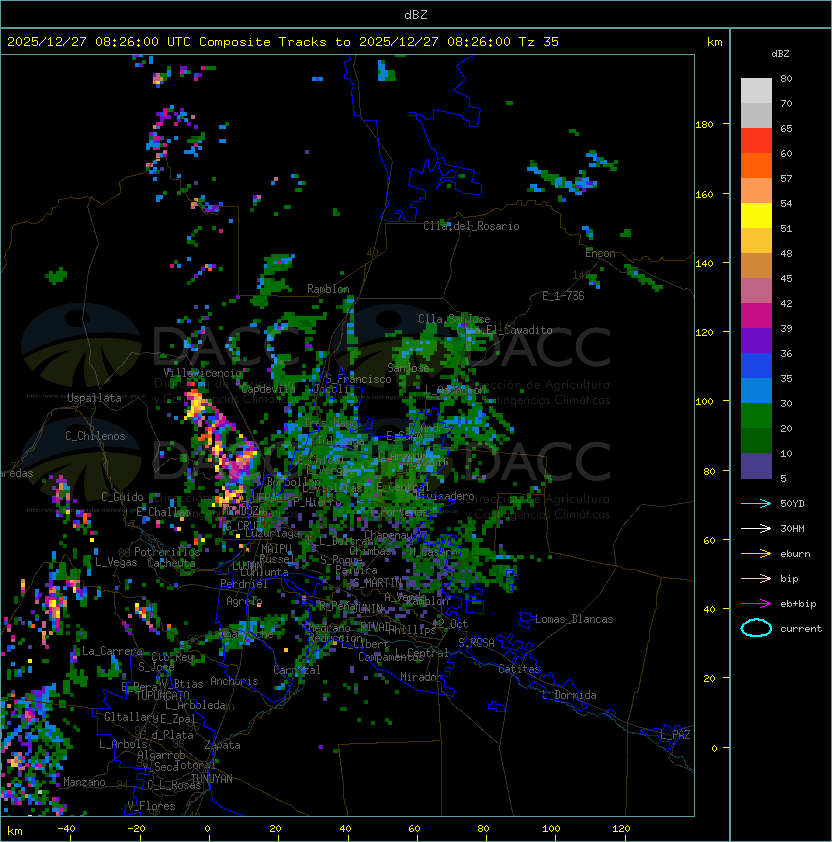Click the 'L_PAZ' map label
Viewport: 832px width, 842px height.
pyautogui.click(x=675, y=735)
